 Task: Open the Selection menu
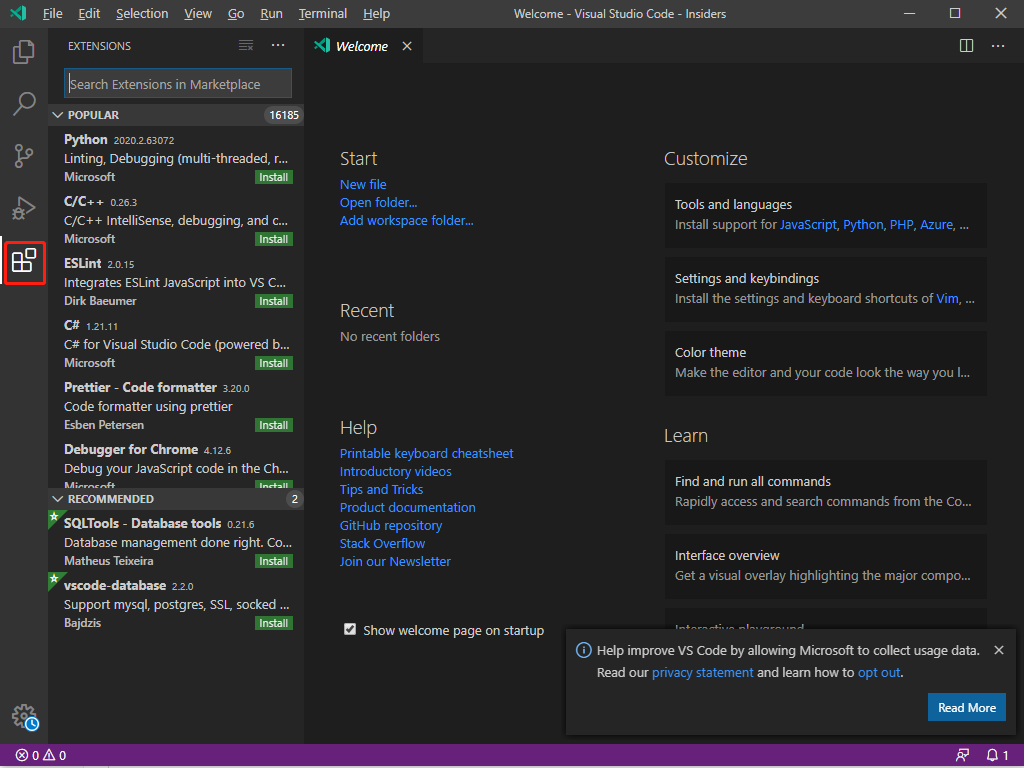coord(142,14)
